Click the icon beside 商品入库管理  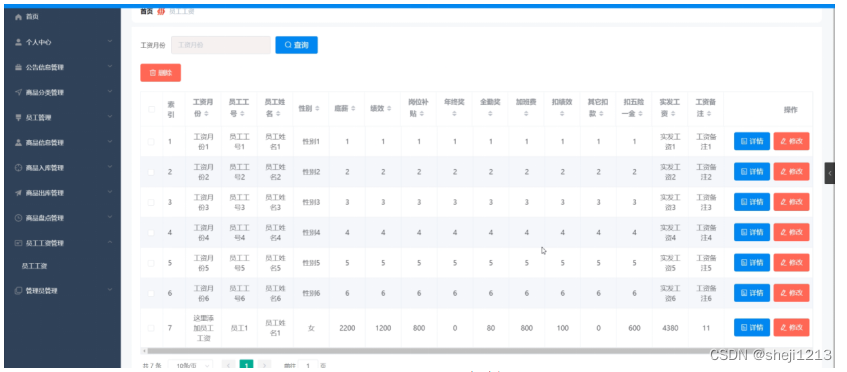coord(18,168)
